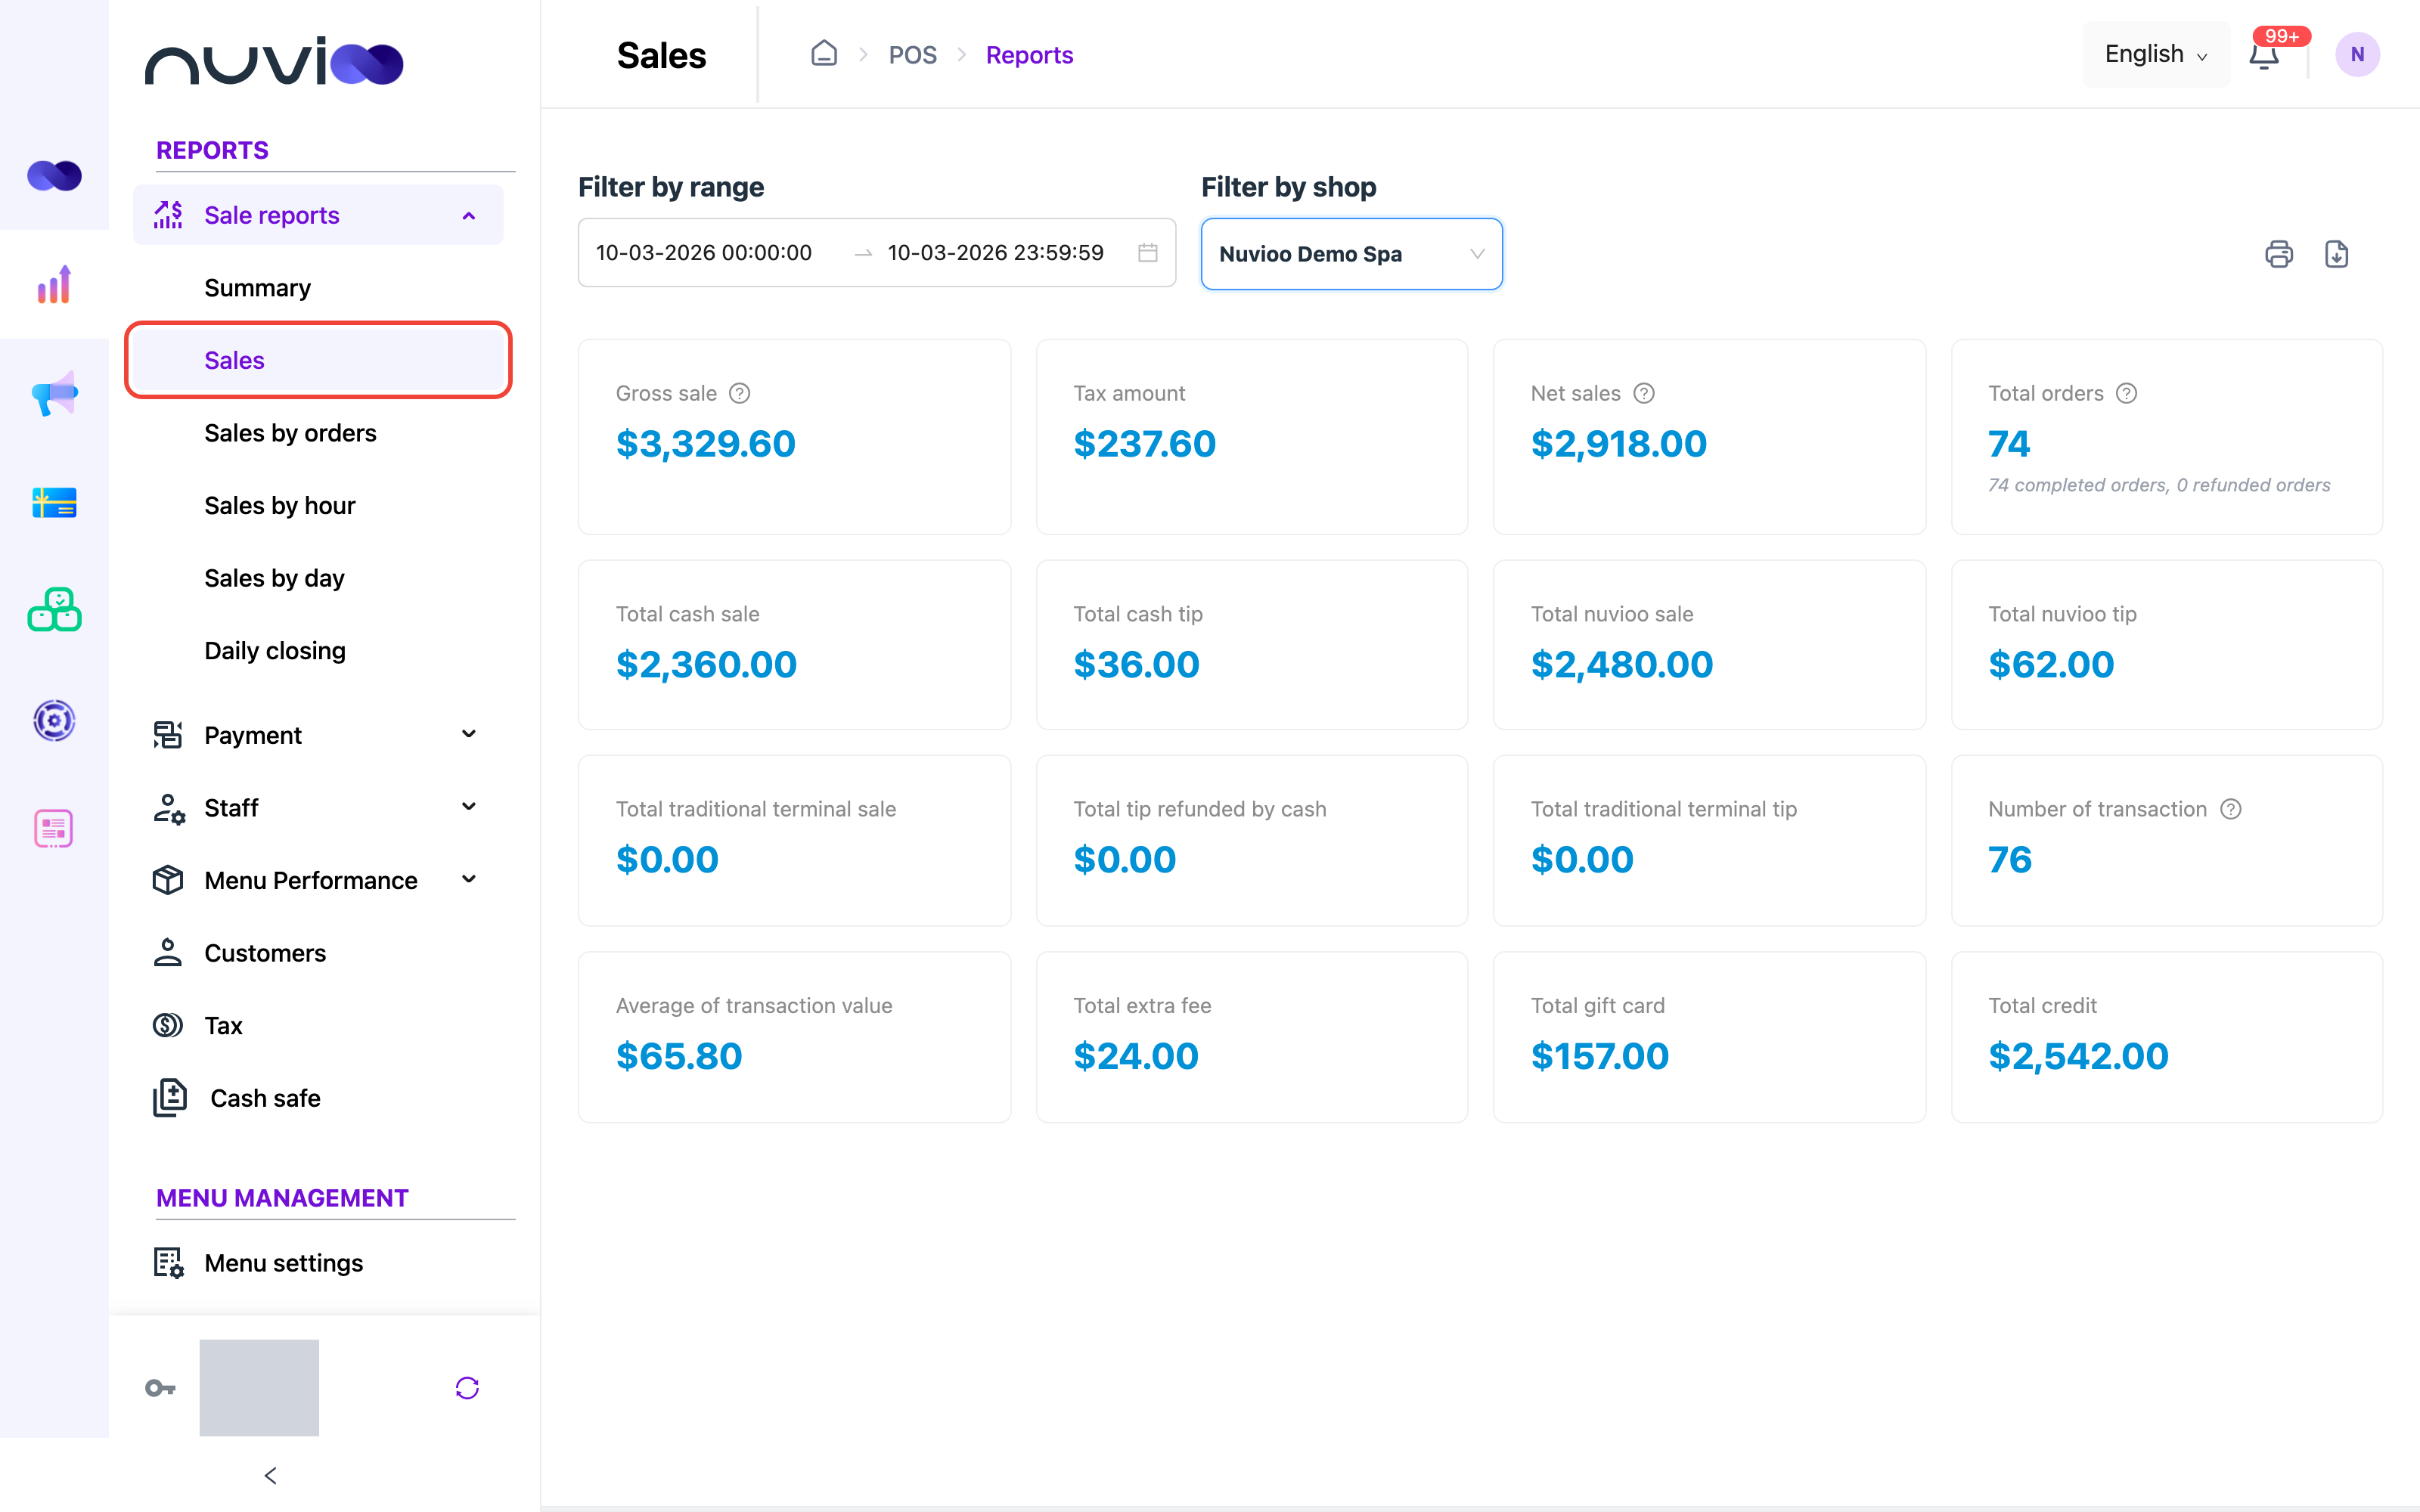Click the Nuvioo logo in the sidebar header
2420x1512 pixels.
tap(274, 61)
